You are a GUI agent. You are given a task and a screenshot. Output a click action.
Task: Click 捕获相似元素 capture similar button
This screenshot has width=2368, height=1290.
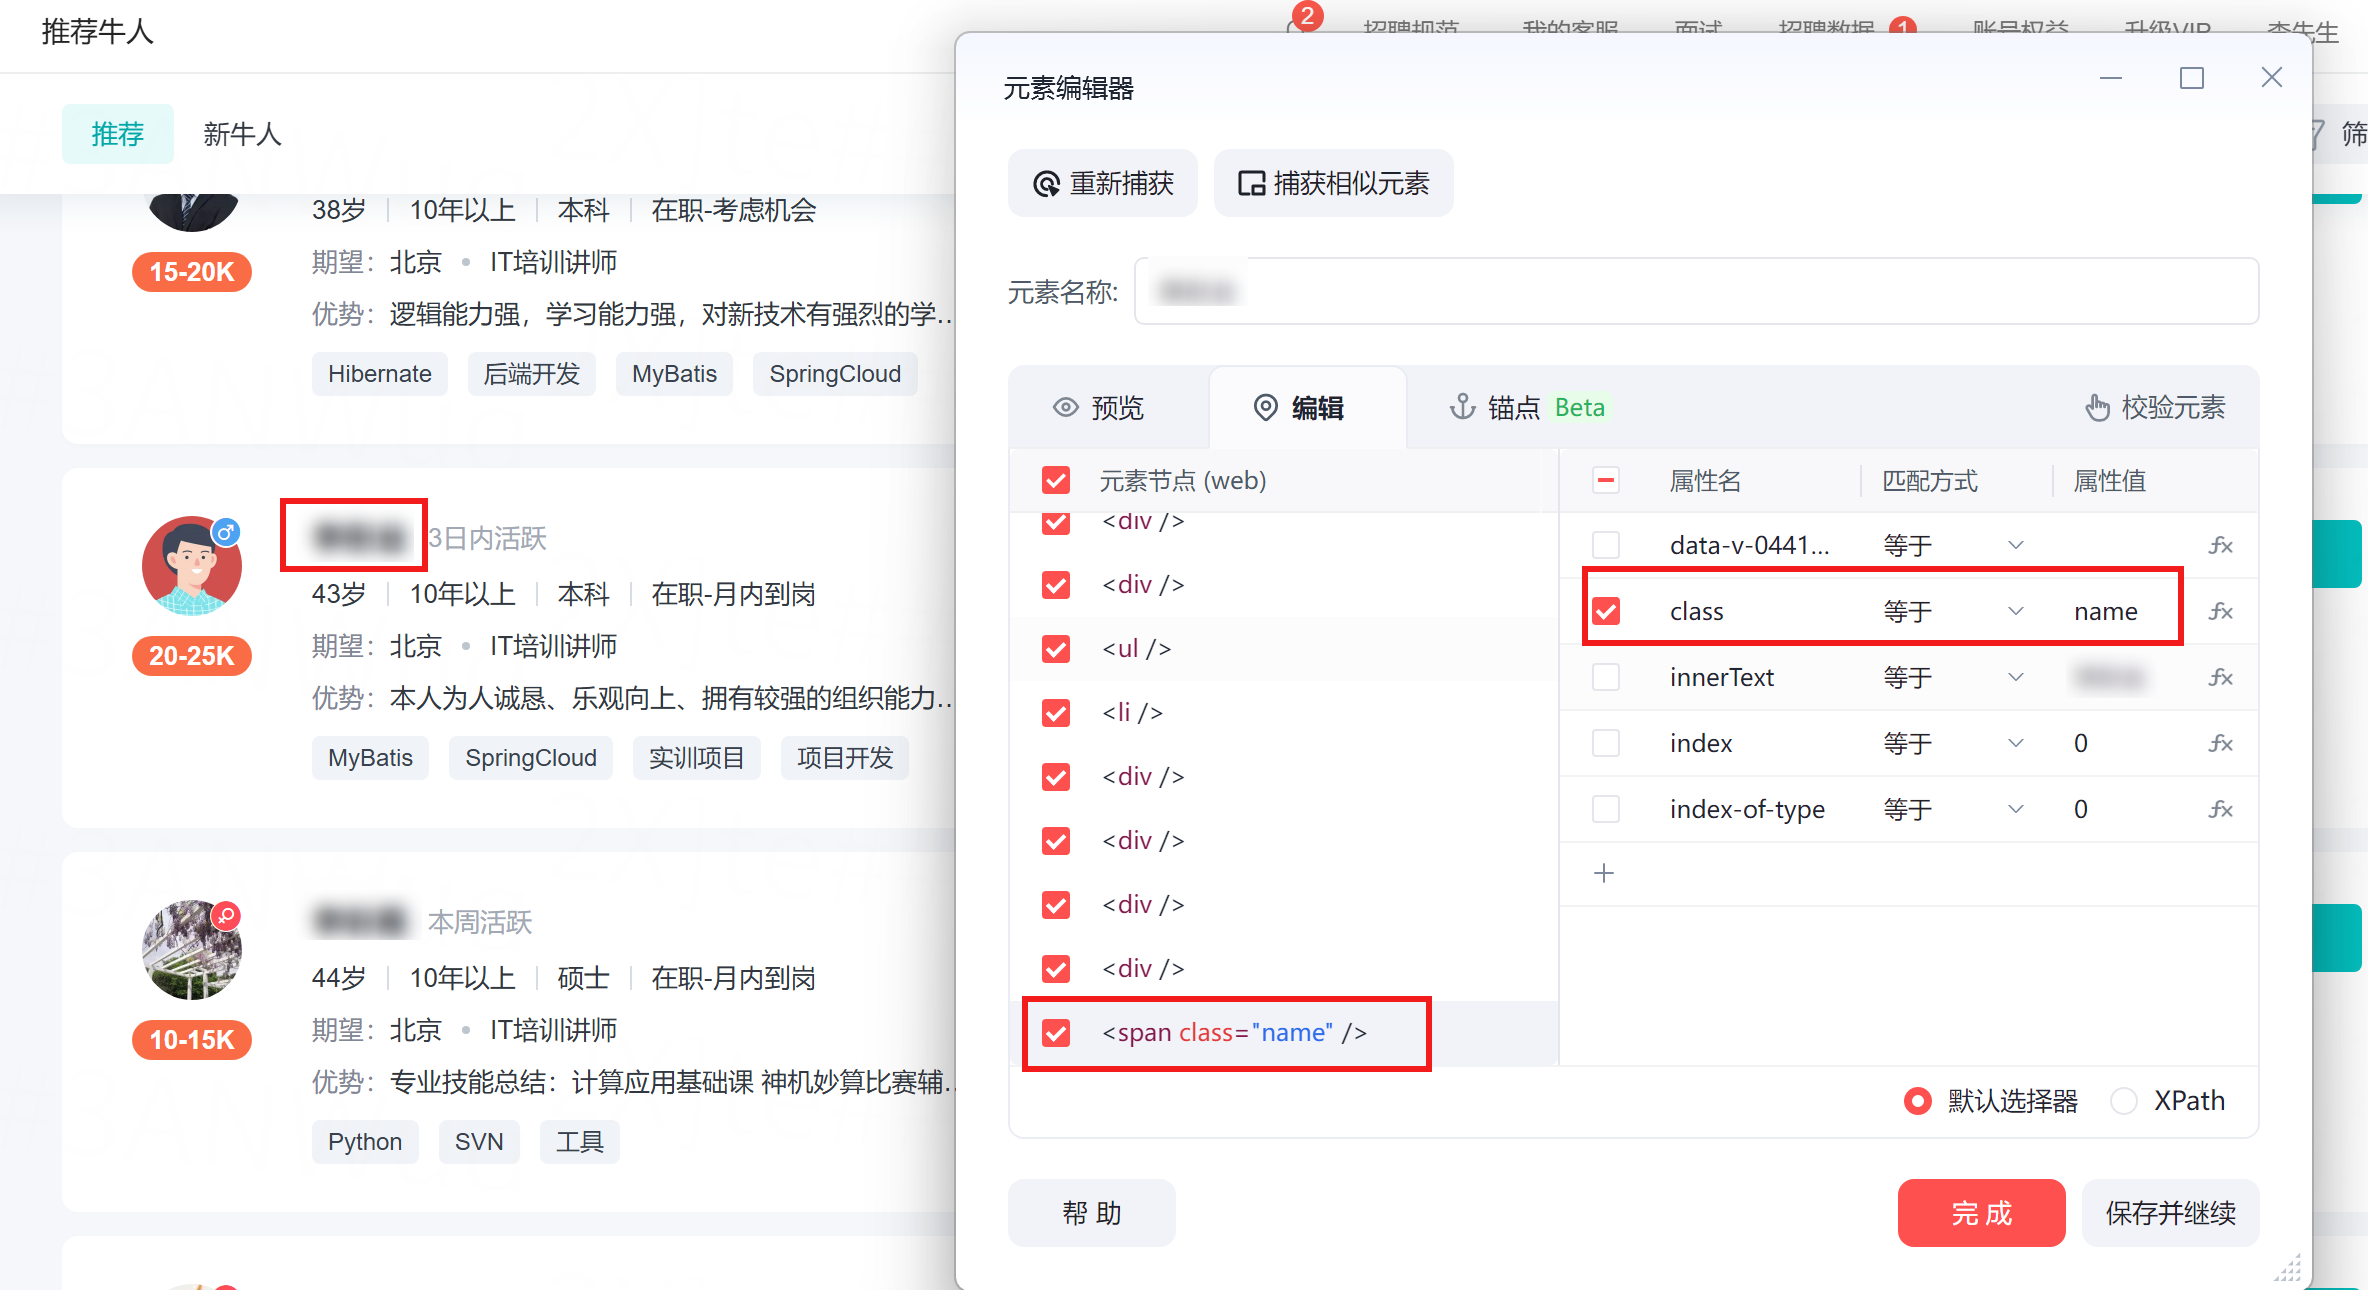1333,183
